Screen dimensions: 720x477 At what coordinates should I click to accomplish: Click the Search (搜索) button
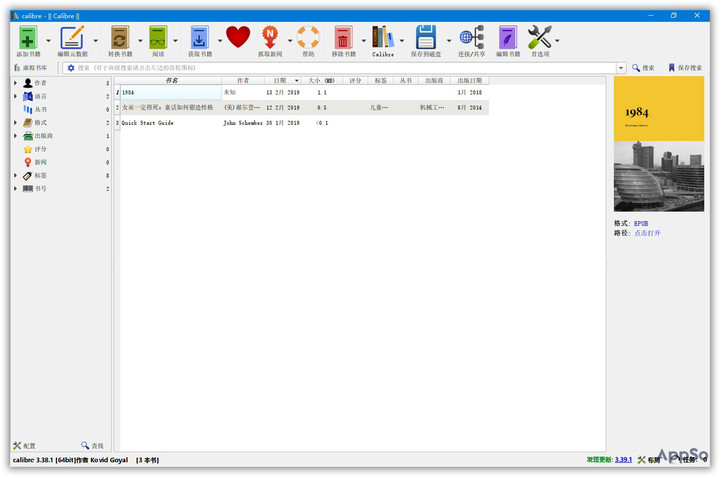(x=643, y=68)
